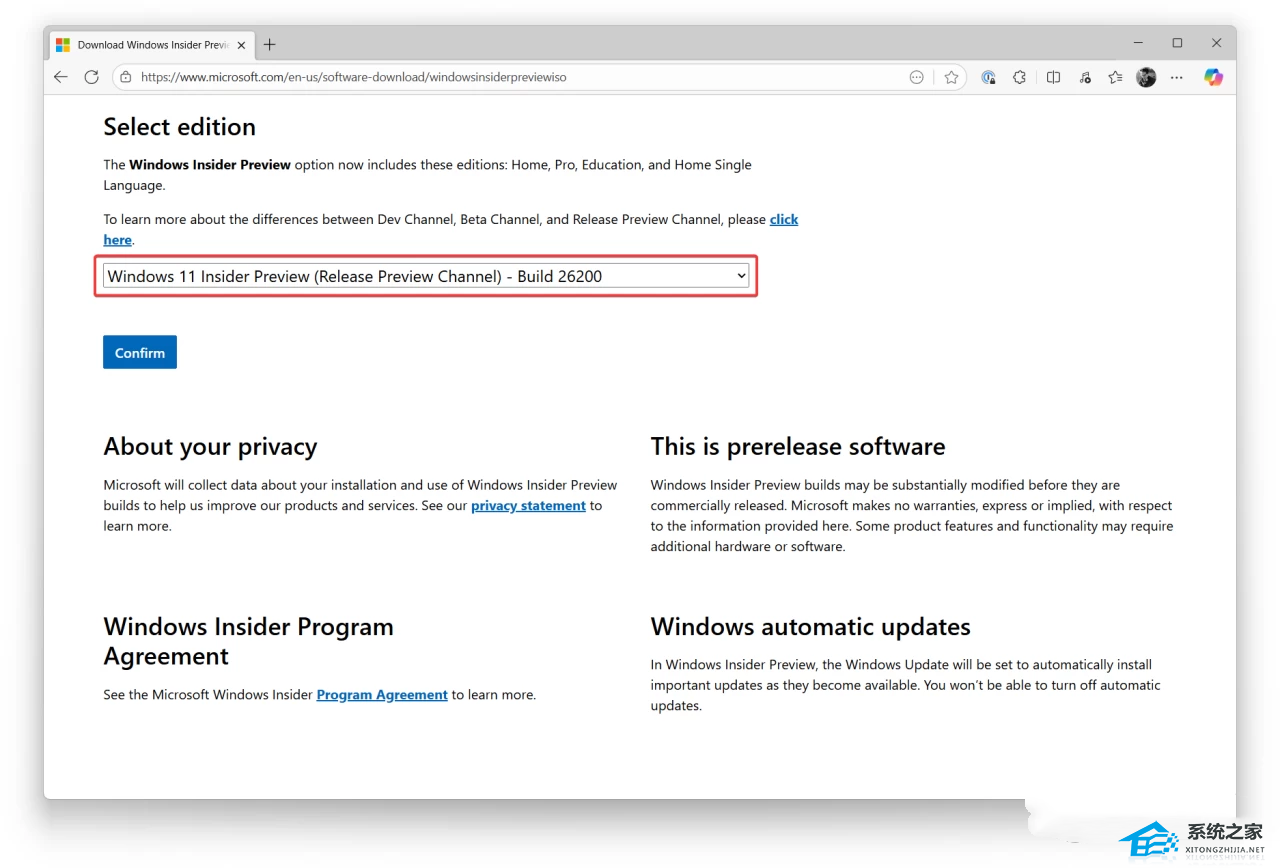The height and width of the screenshot is (868, 1280).
Task: Open Settings and more ellipsis menu
Action: 1177,77
